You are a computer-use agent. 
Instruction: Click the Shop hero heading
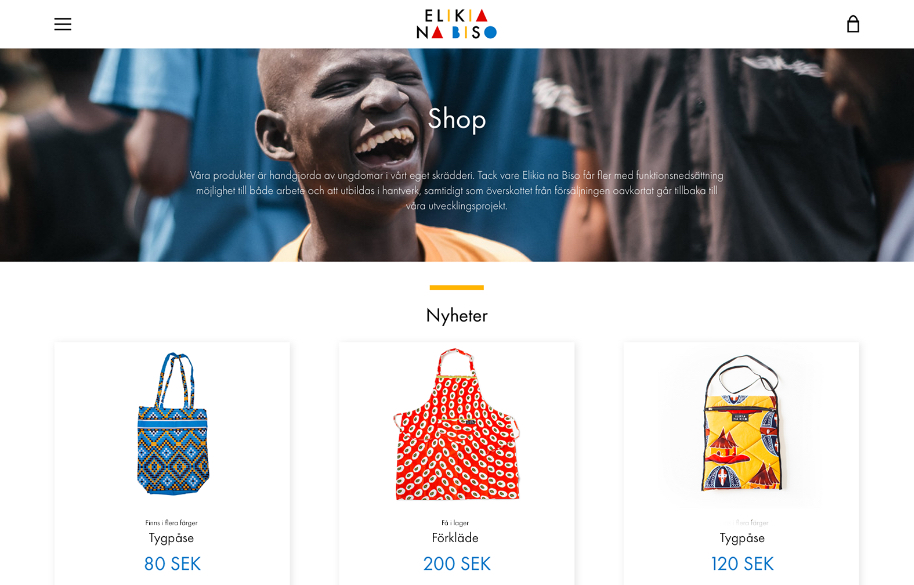(456, 119)
